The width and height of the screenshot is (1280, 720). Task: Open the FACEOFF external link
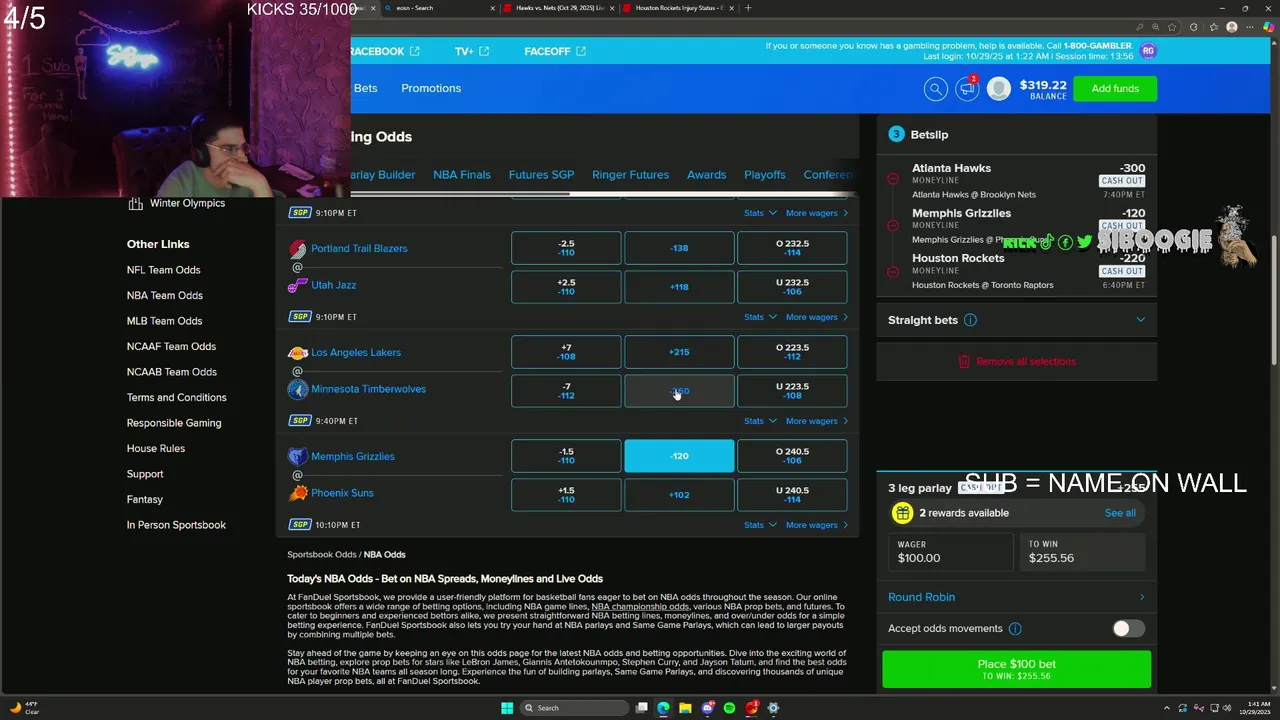click(x=555, y=51)
